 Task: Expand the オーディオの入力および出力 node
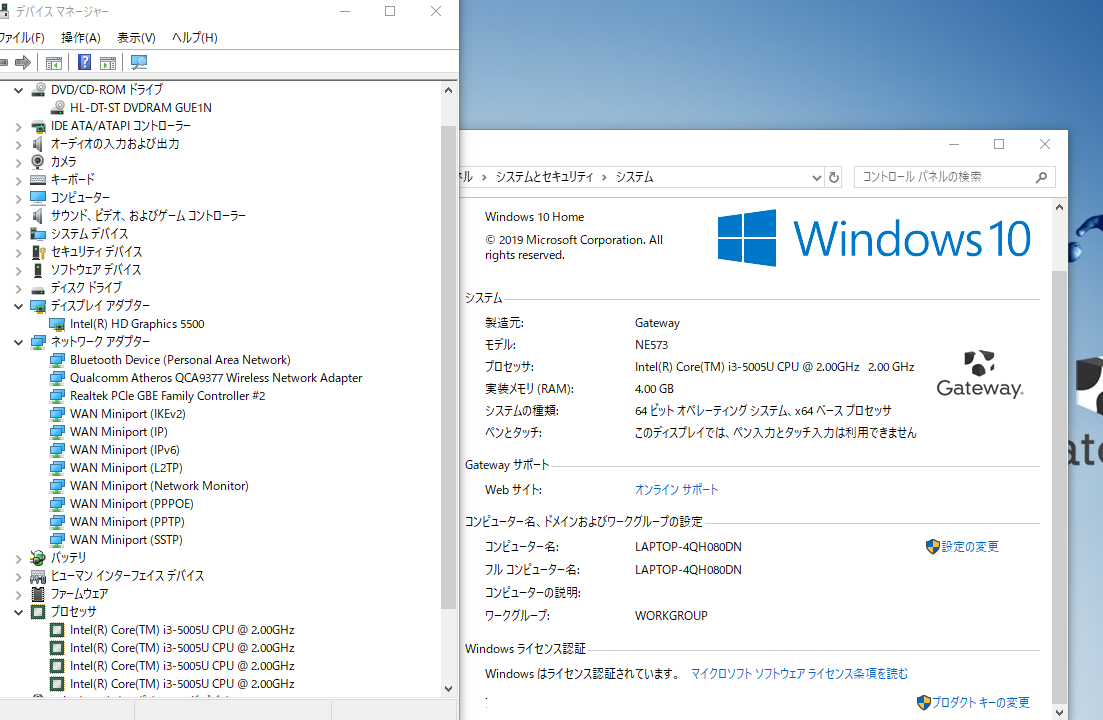coord(19,144)
